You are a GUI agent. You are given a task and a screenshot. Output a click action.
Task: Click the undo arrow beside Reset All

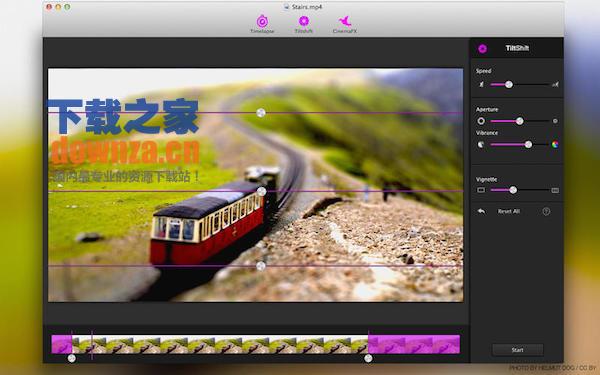[x=481, y=211]
